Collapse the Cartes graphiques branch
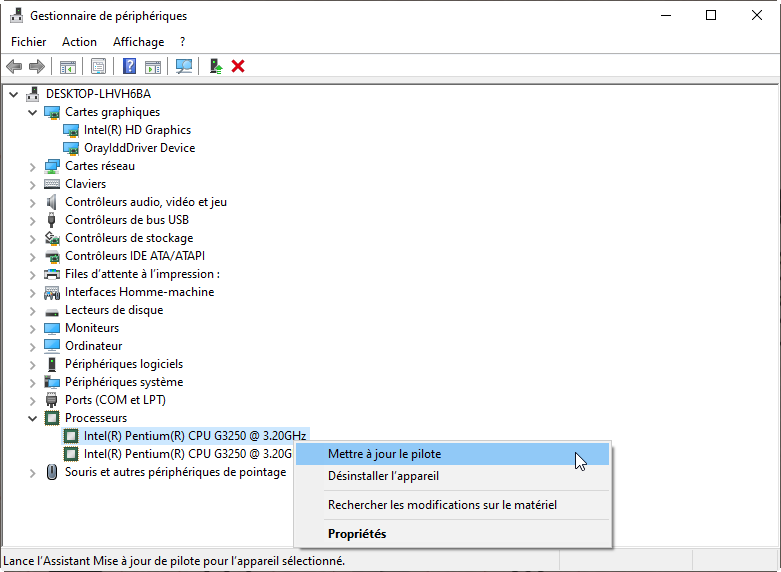This screenshot has height=572, width=781. pyautogui.click(x=32, y=112)
